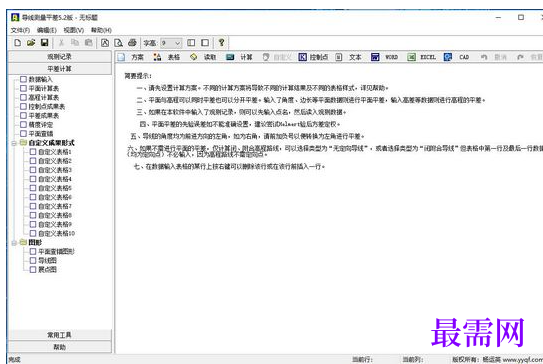Open 控制点 control points tool
Image resolution: width=543 pixels, height=364 pixels.
[x=313, y=57]
